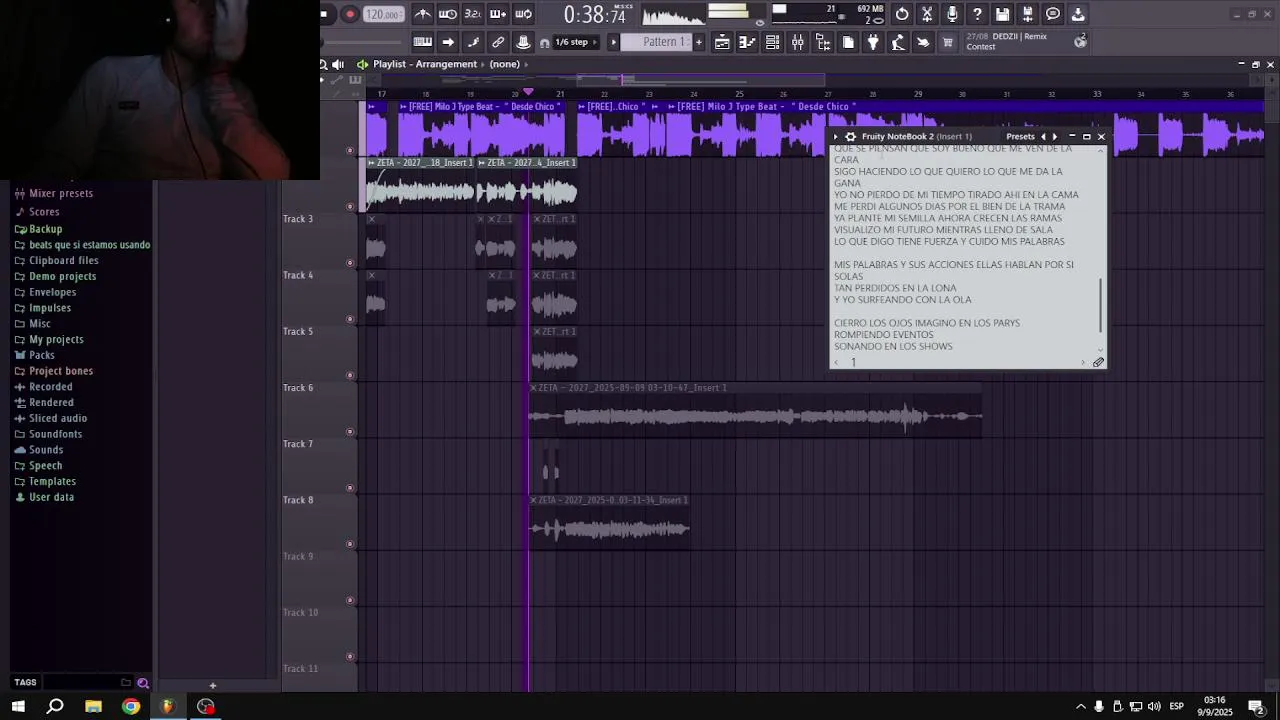
Task: Click the snap magnet icon
Action: pyautogui.click(x=544, y=43)
